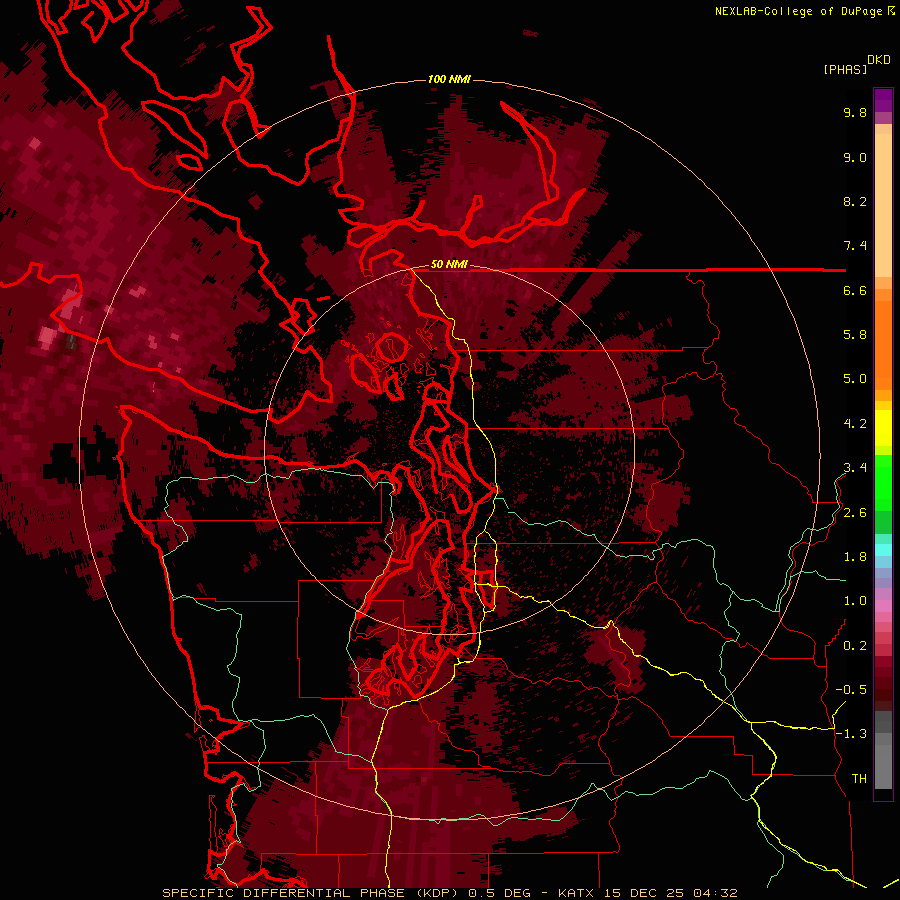Click the yellow swatch on the color bar
Image resolution: width=900 pixels, height=900 pixels.
tap(883, 428)
